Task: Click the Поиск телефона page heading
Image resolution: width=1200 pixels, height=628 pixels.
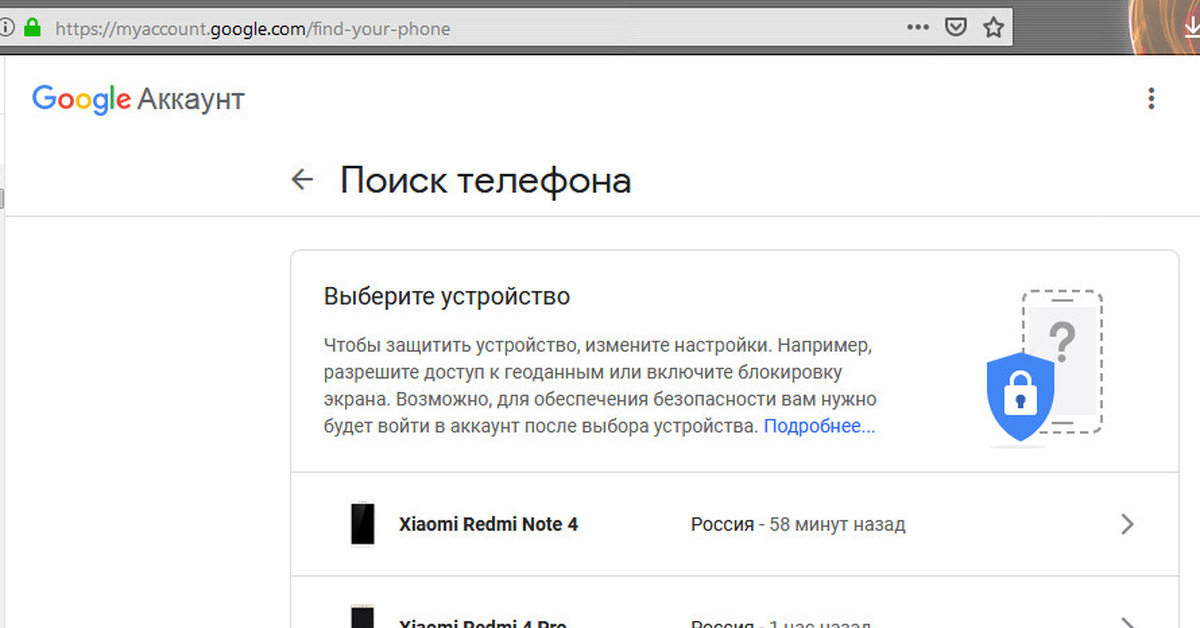Action: tap(486, 181)
